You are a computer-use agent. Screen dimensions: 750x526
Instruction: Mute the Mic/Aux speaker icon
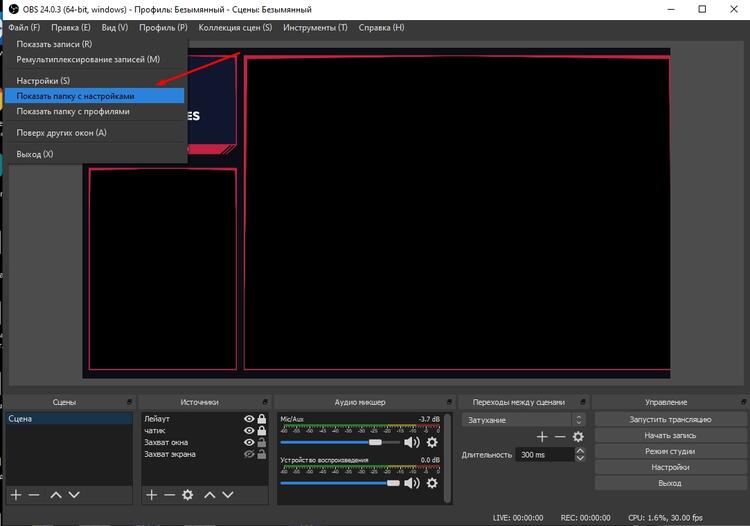pyautogui.click(x=412, y=442)
